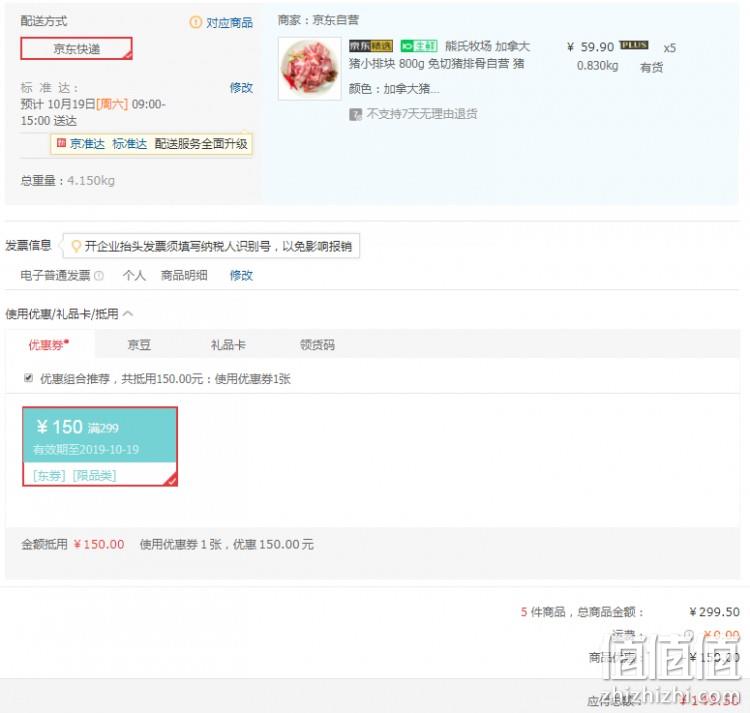Image resolution: width=750 pixels, height=713 pixels.
Task: Click the 总商品金额 ¥299.50 value
Action: 715,612
